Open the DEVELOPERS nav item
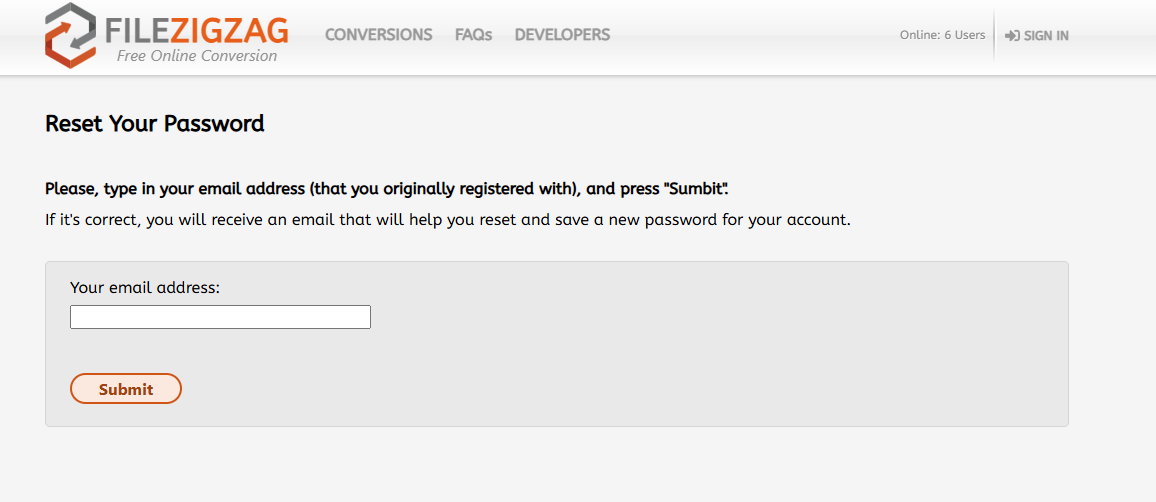 click(562, 35)
